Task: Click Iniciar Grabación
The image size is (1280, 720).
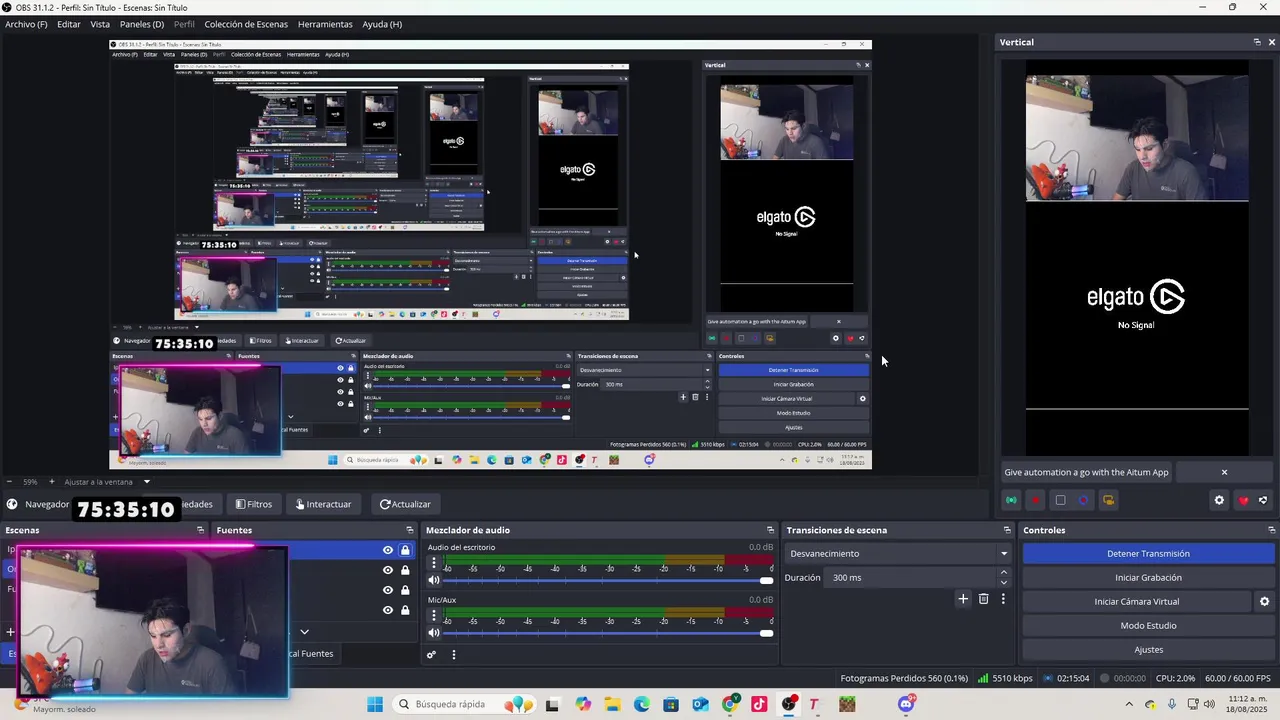Action: (x=1148, y=578)
